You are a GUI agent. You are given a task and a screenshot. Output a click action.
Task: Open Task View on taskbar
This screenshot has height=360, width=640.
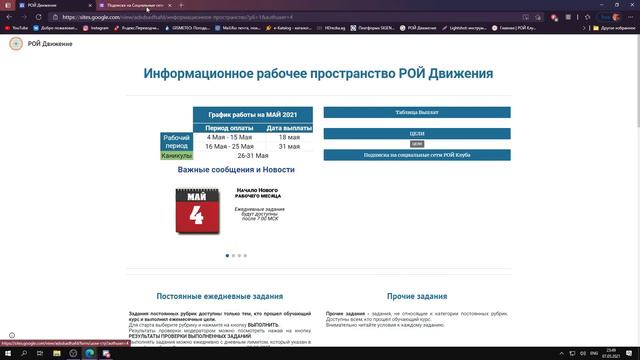pos(40,353)
